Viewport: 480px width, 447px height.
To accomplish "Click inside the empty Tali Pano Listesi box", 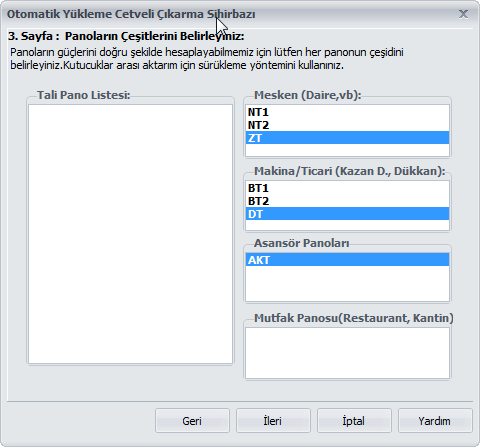I will (130, 234).
